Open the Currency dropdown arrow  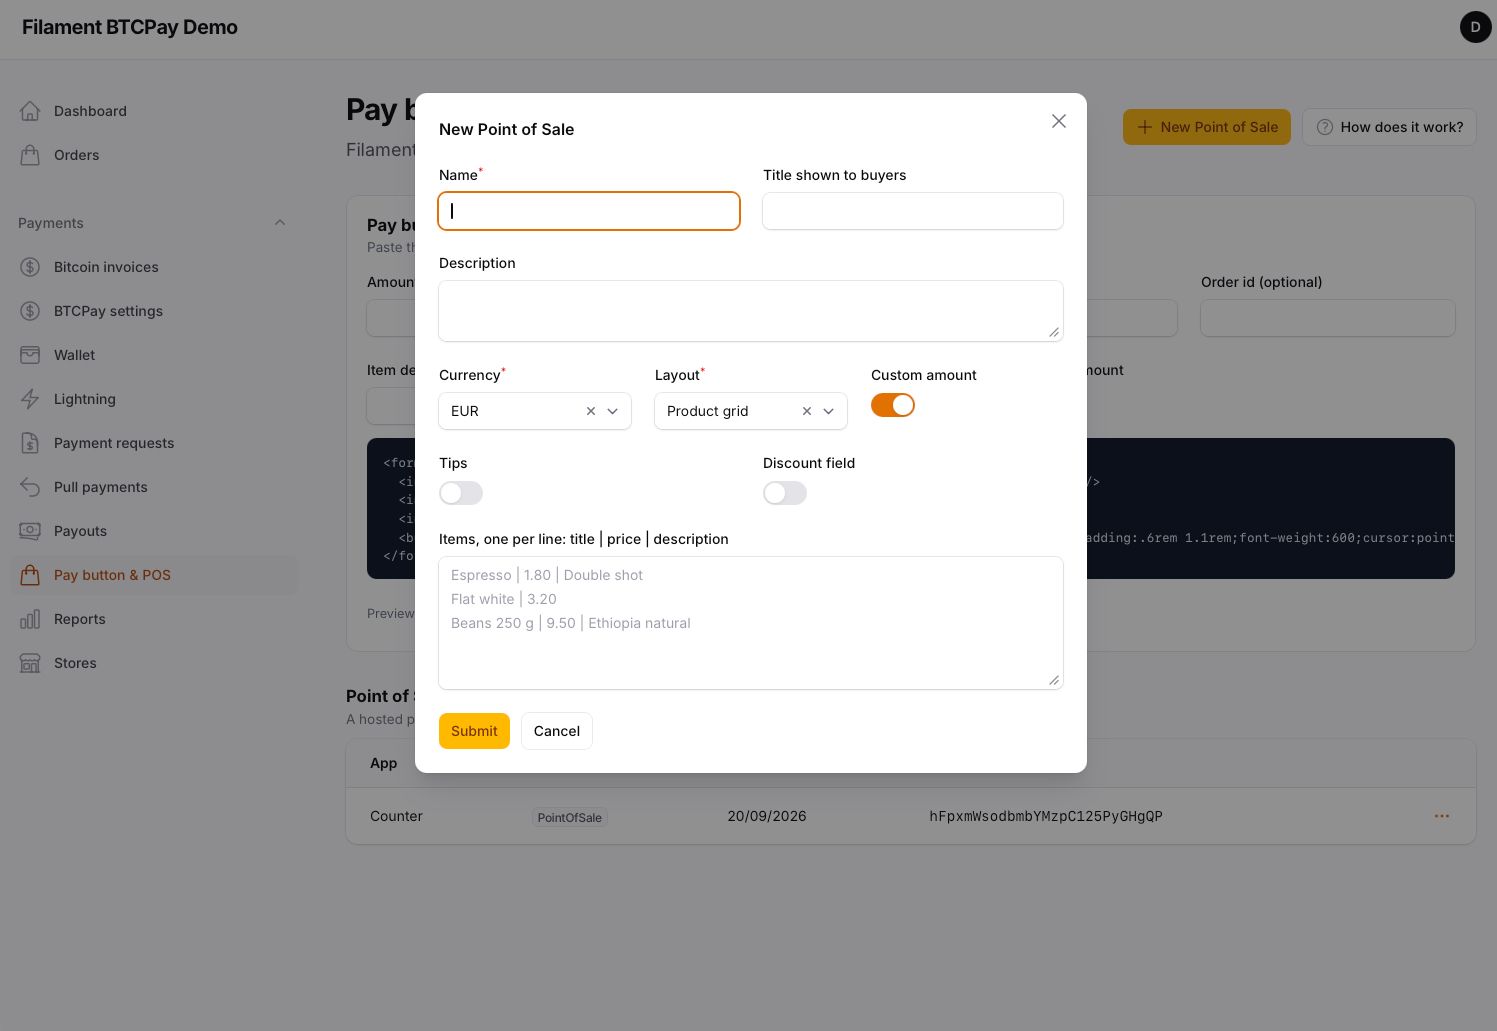click(613, 411)
